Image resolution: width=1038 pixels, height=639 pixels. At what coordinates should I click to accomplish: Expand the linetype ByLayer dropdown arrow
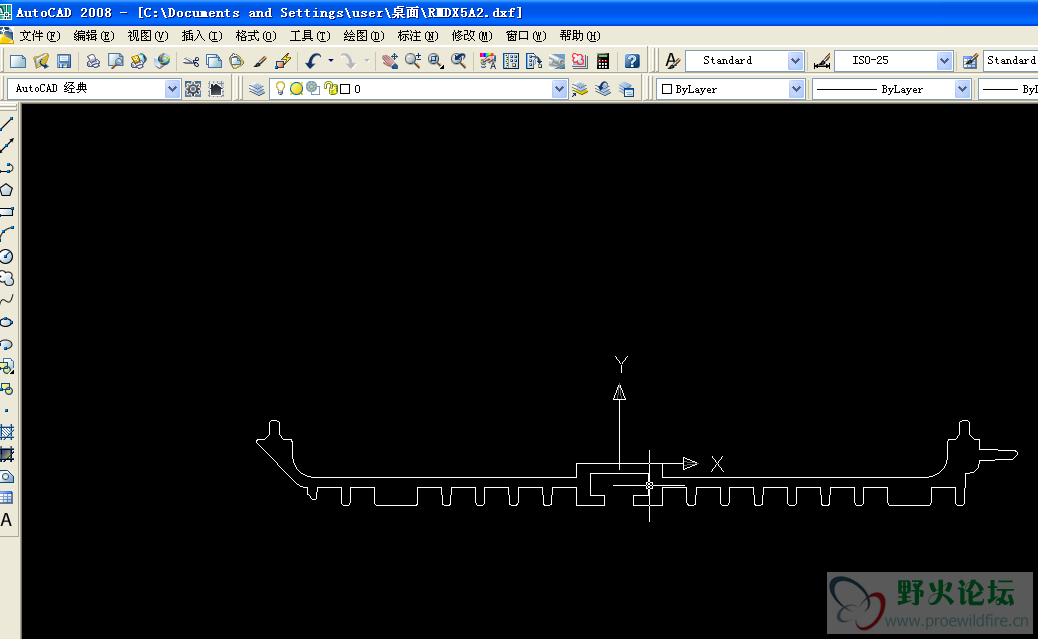[x=962, y=89]
